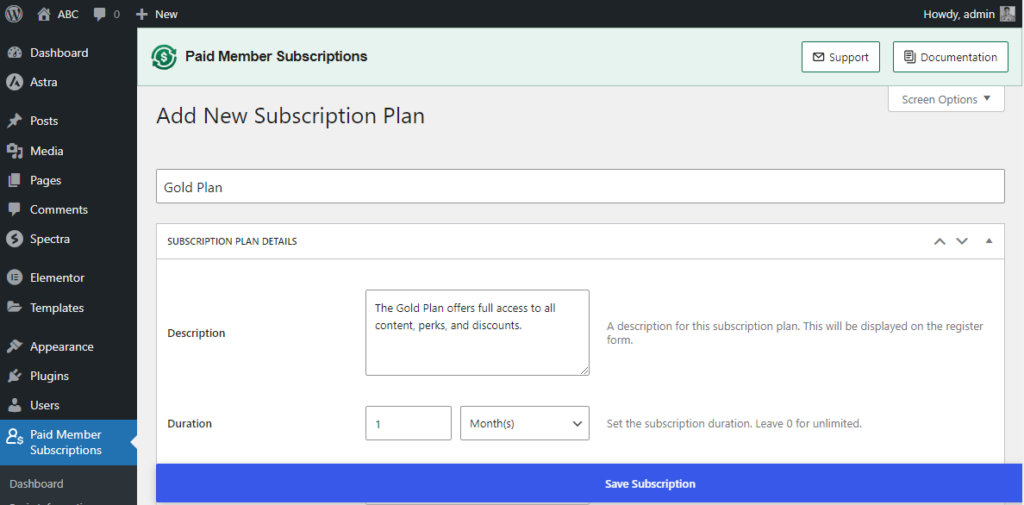Click the document icon on Documentation button
Screen dimensions: 1024x505
[909, 57]
